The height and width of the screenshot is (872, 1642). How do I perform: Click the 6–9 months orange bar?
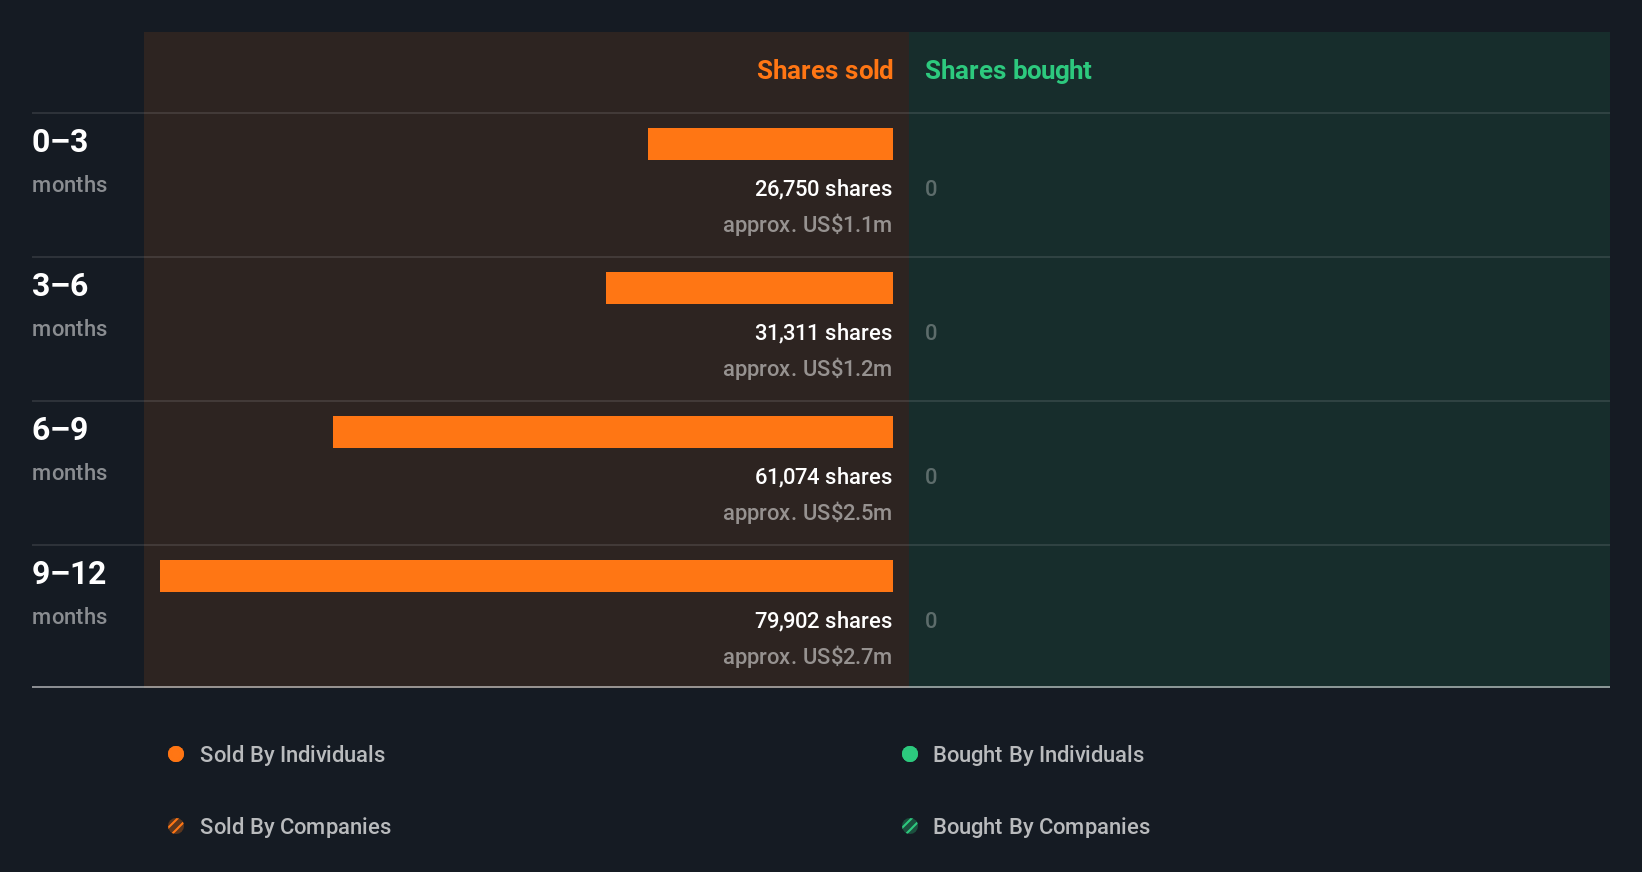tap(613, 432)
